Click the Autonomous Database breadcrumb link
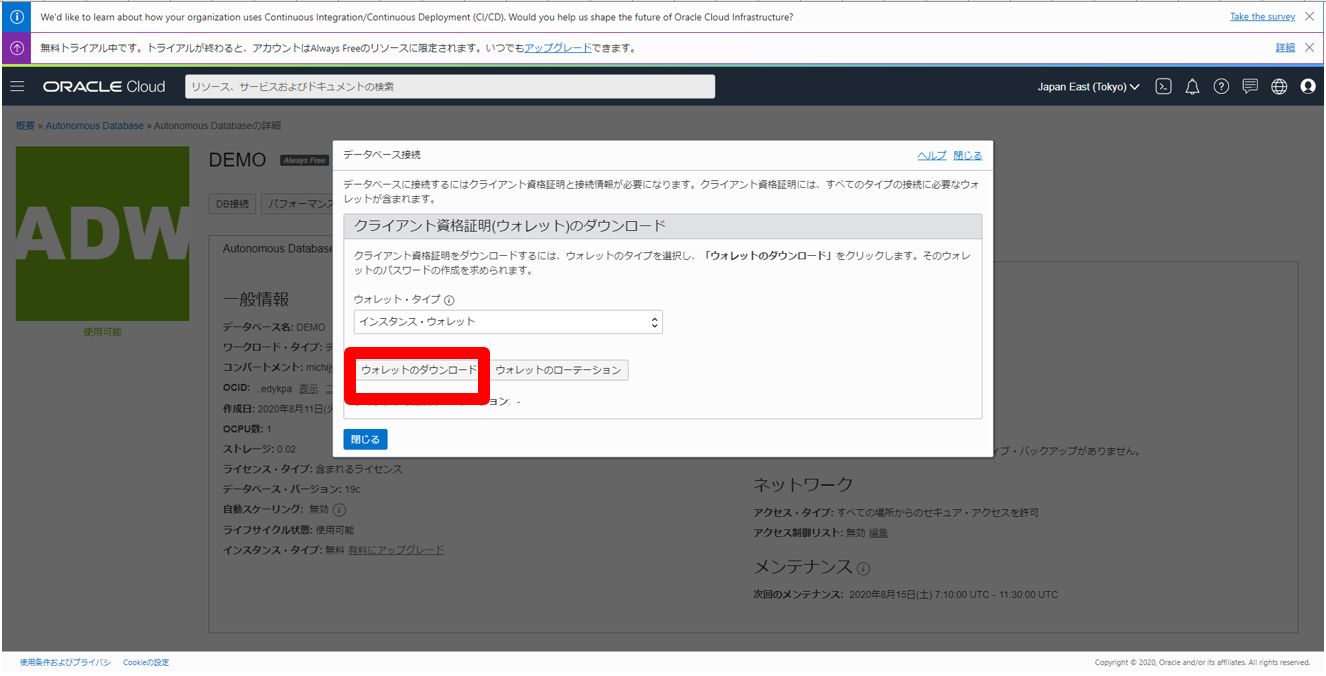 click(x=94, y=126)
